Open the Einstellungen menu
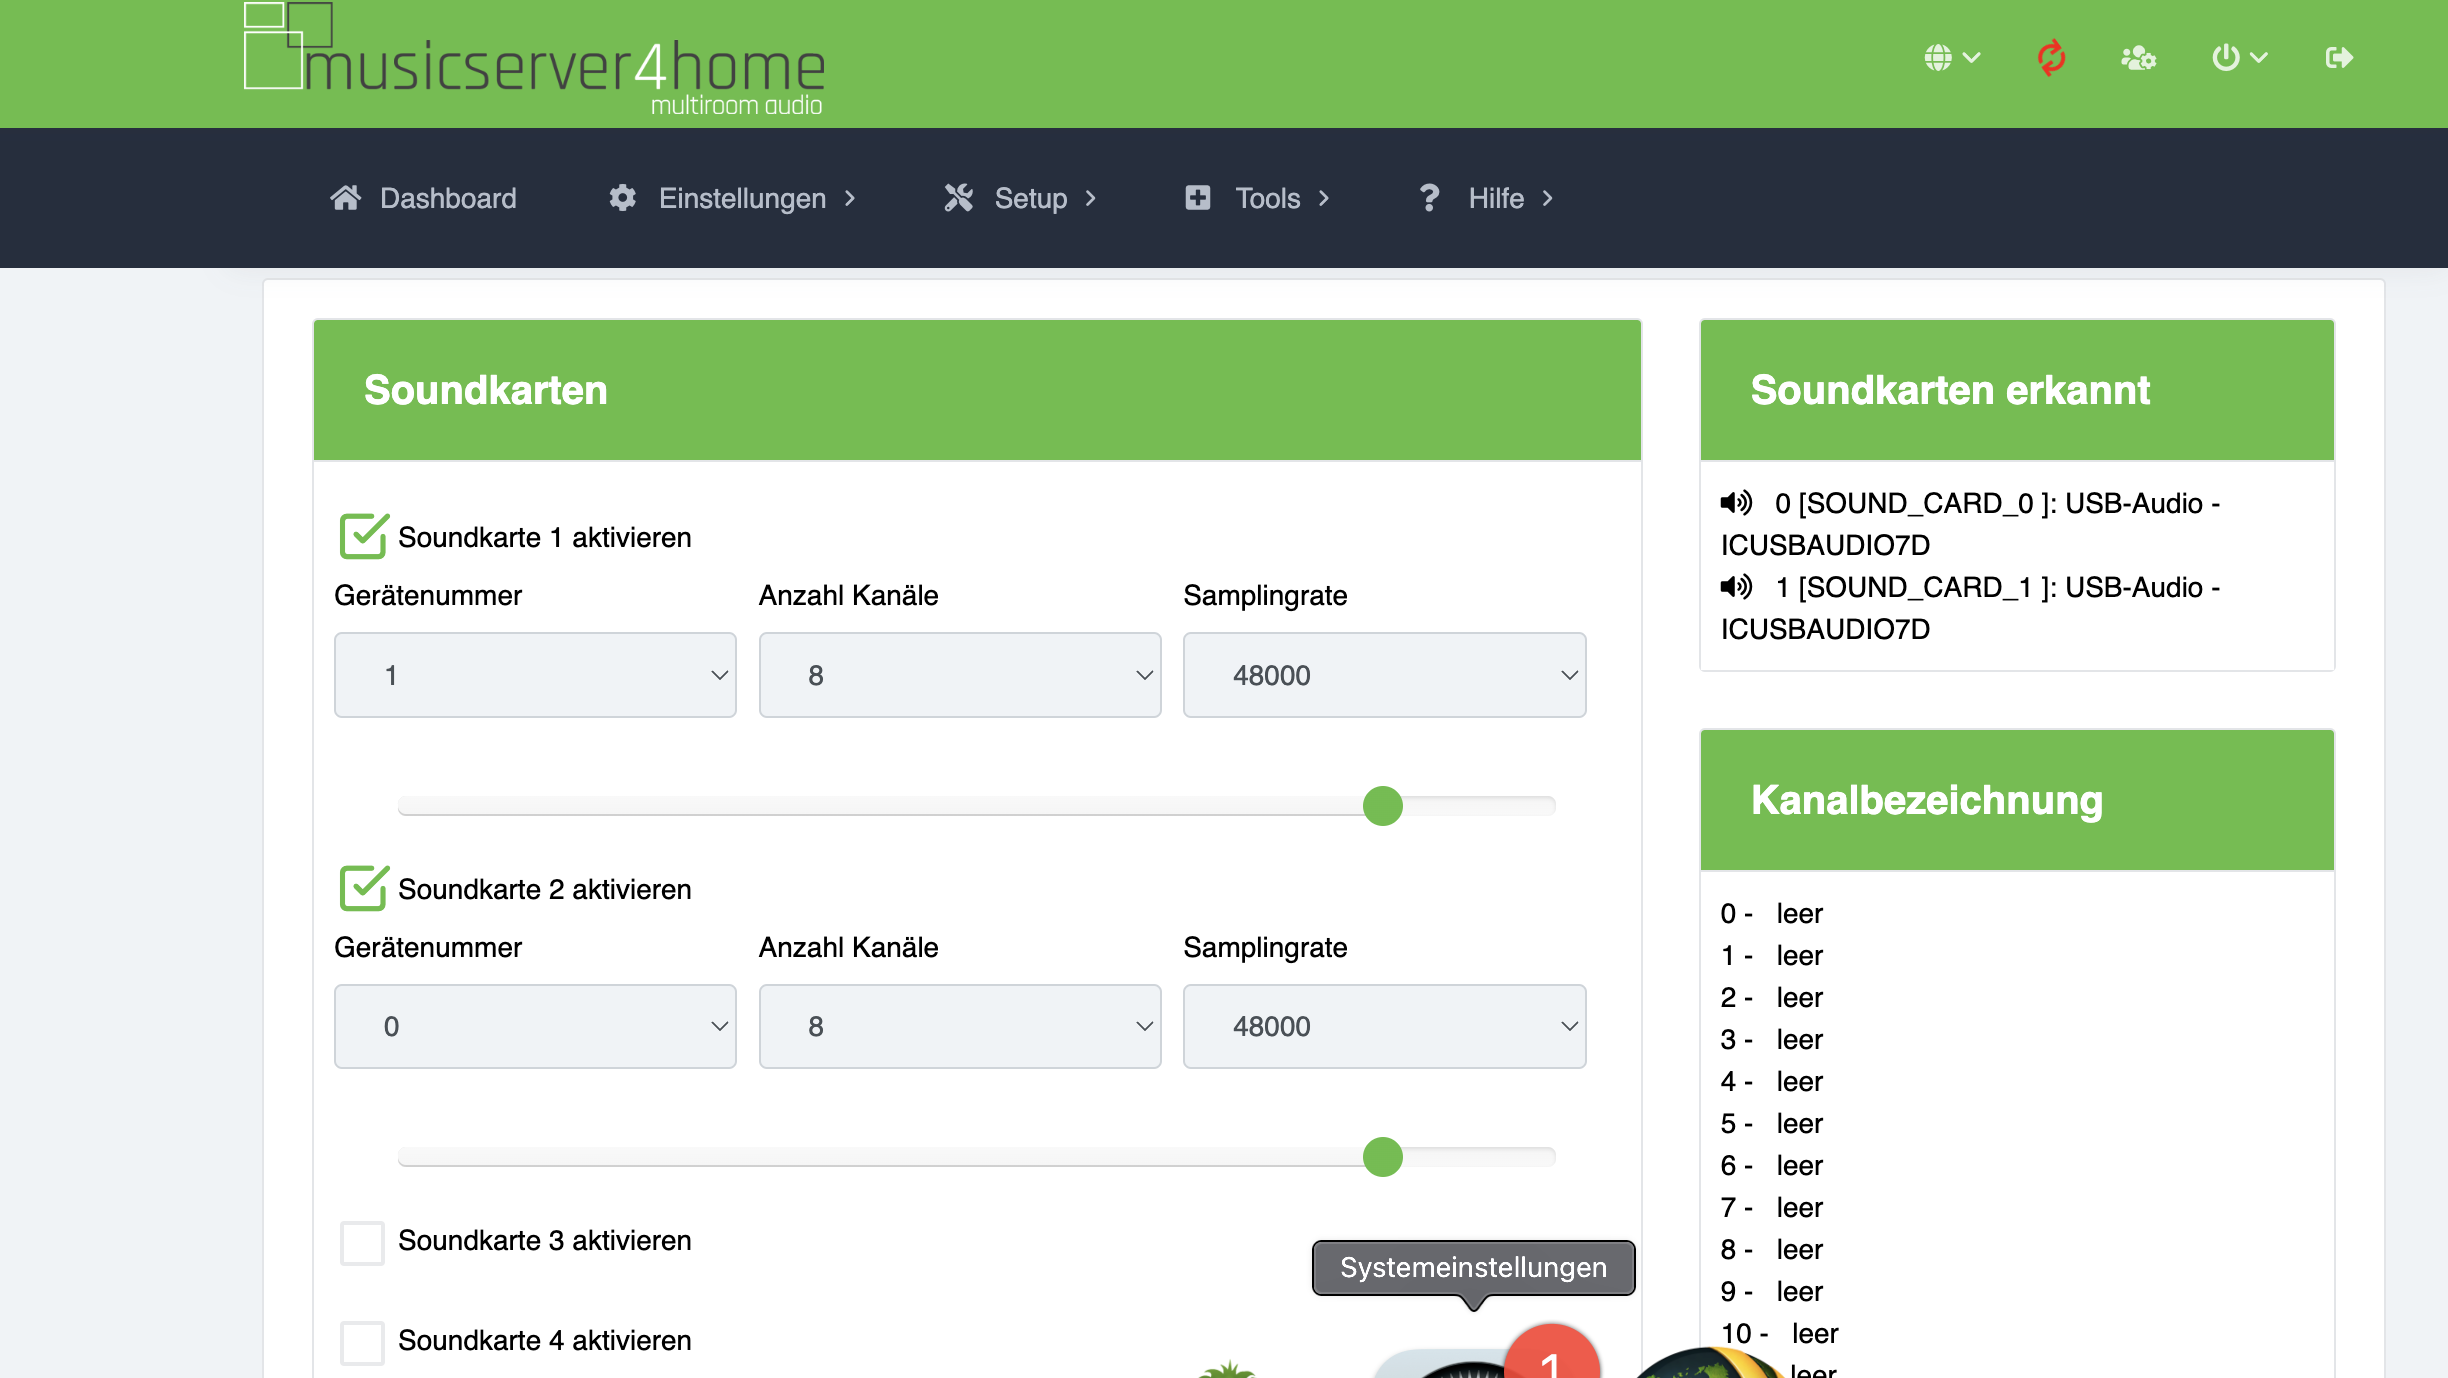The height and width of the screenshot is (1378, 2448). (742, 198)
